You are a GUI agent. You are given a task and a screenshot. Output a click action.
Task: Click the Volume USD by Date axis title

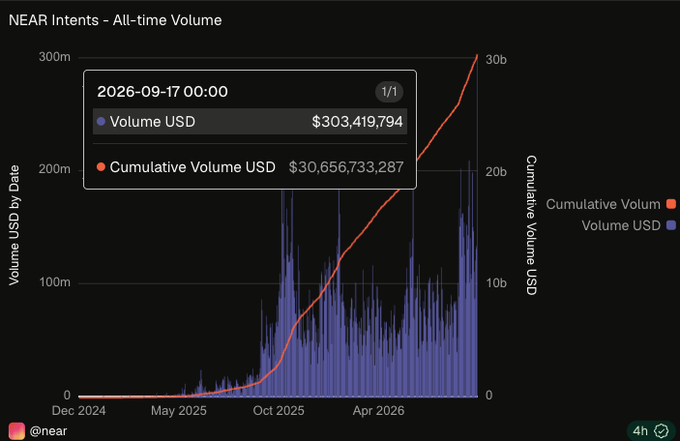(14, 225)
